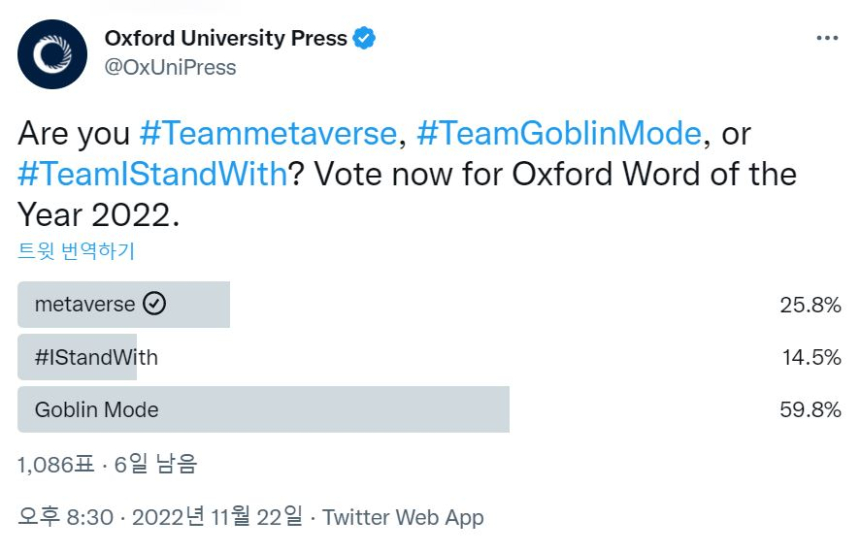
Task: Open the #TeamIStandWith hashtag
Action: pyautogui.click(x=153, y=173)
